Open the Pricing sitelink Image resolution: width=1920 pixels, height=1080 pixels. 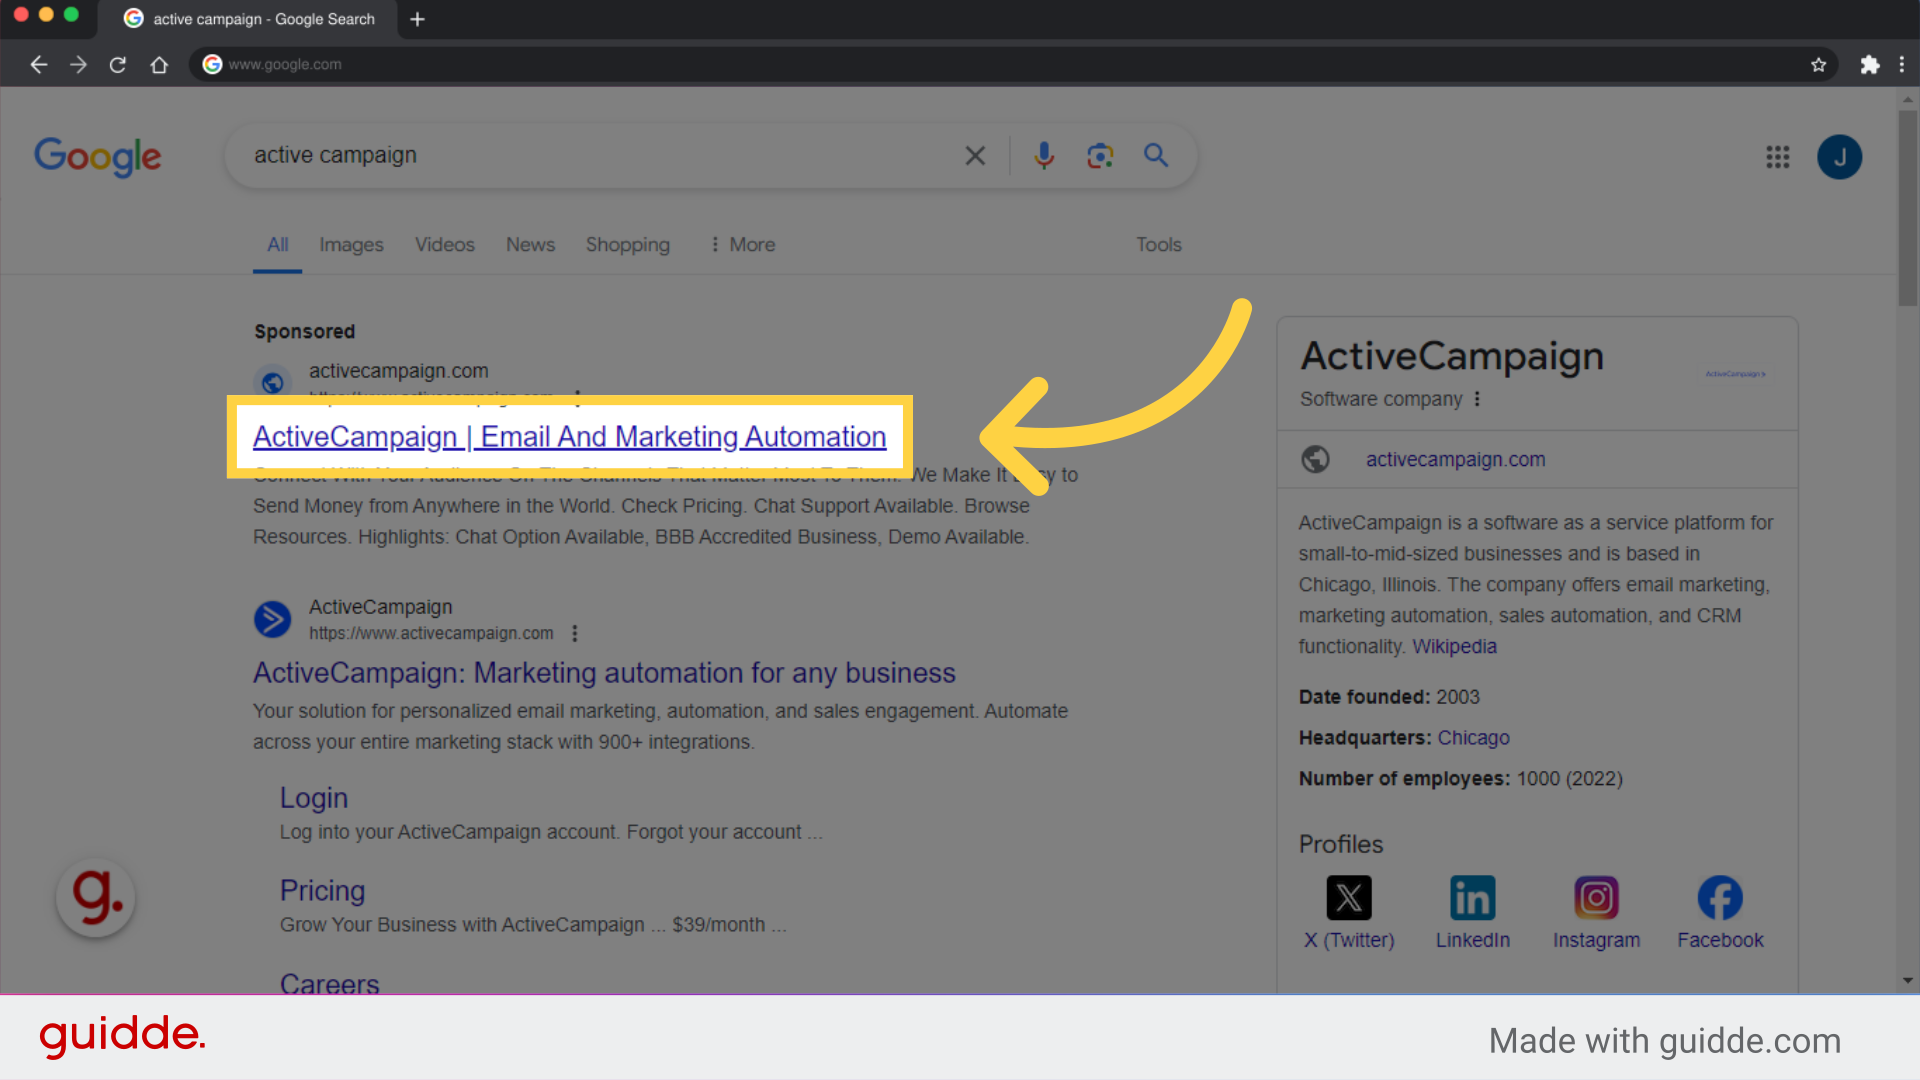(x=322, y=890)
